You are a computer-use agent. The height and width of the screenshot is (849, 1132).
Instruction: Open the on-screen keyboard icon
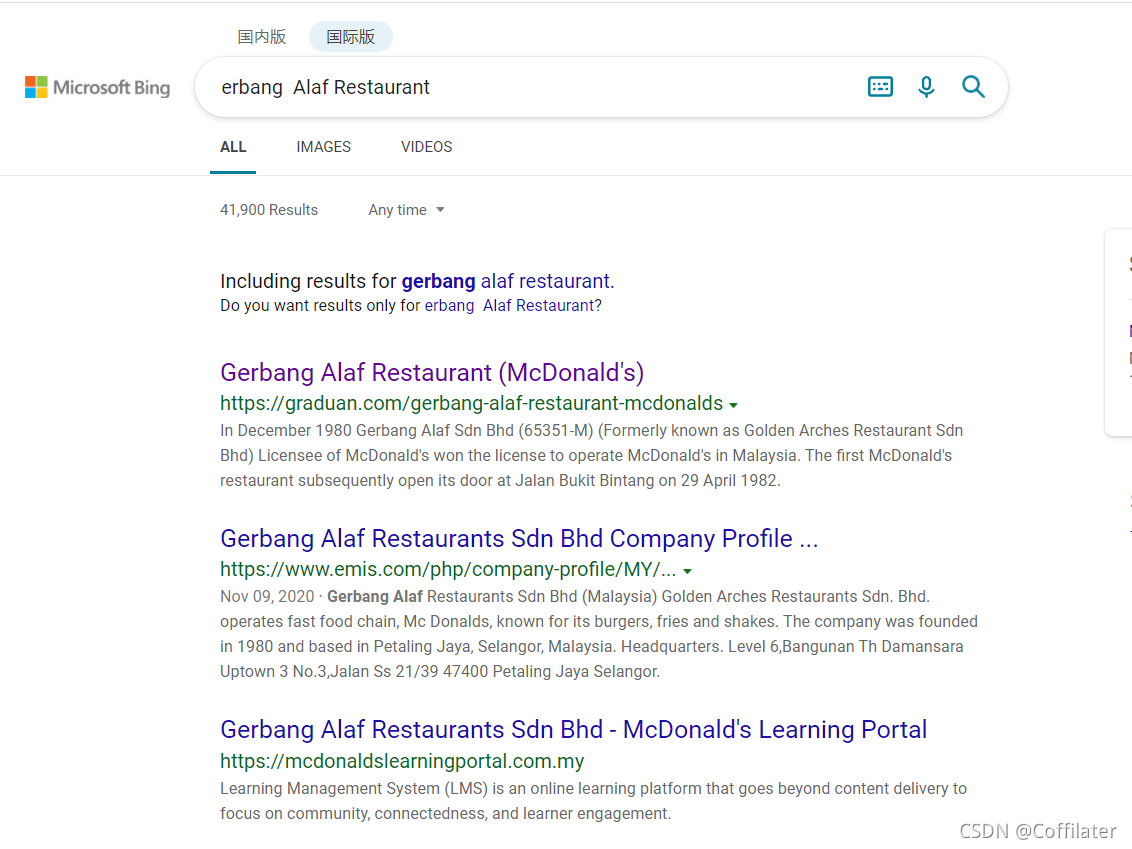tap(880, 87)
